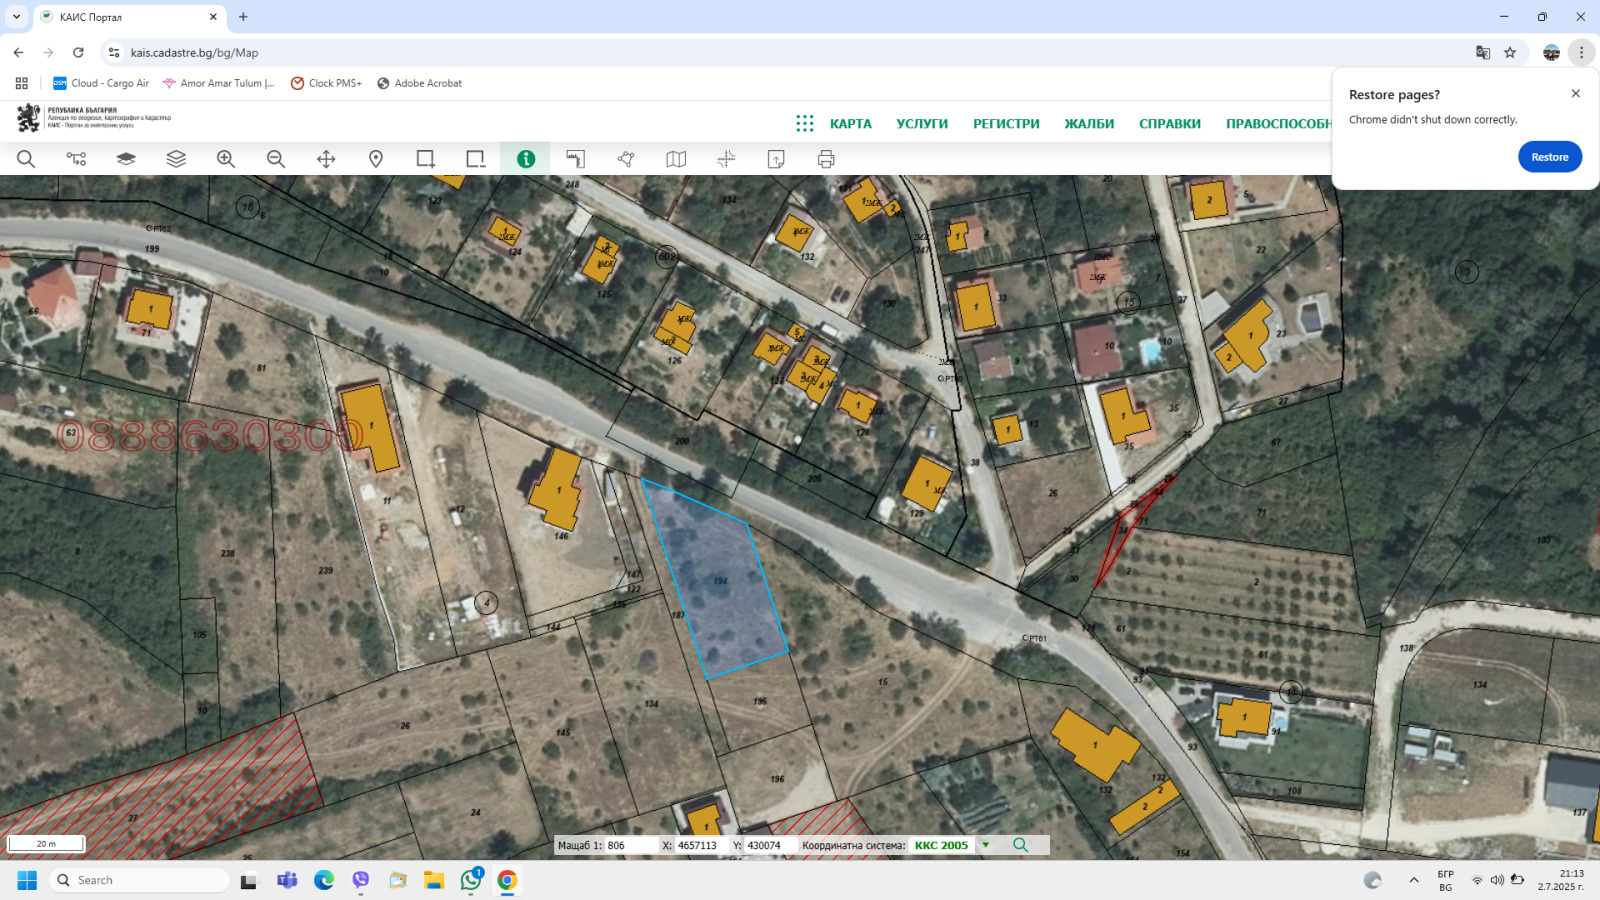Click the location pin marker tool
1600x900 pixels.
(x=376, y=159)
